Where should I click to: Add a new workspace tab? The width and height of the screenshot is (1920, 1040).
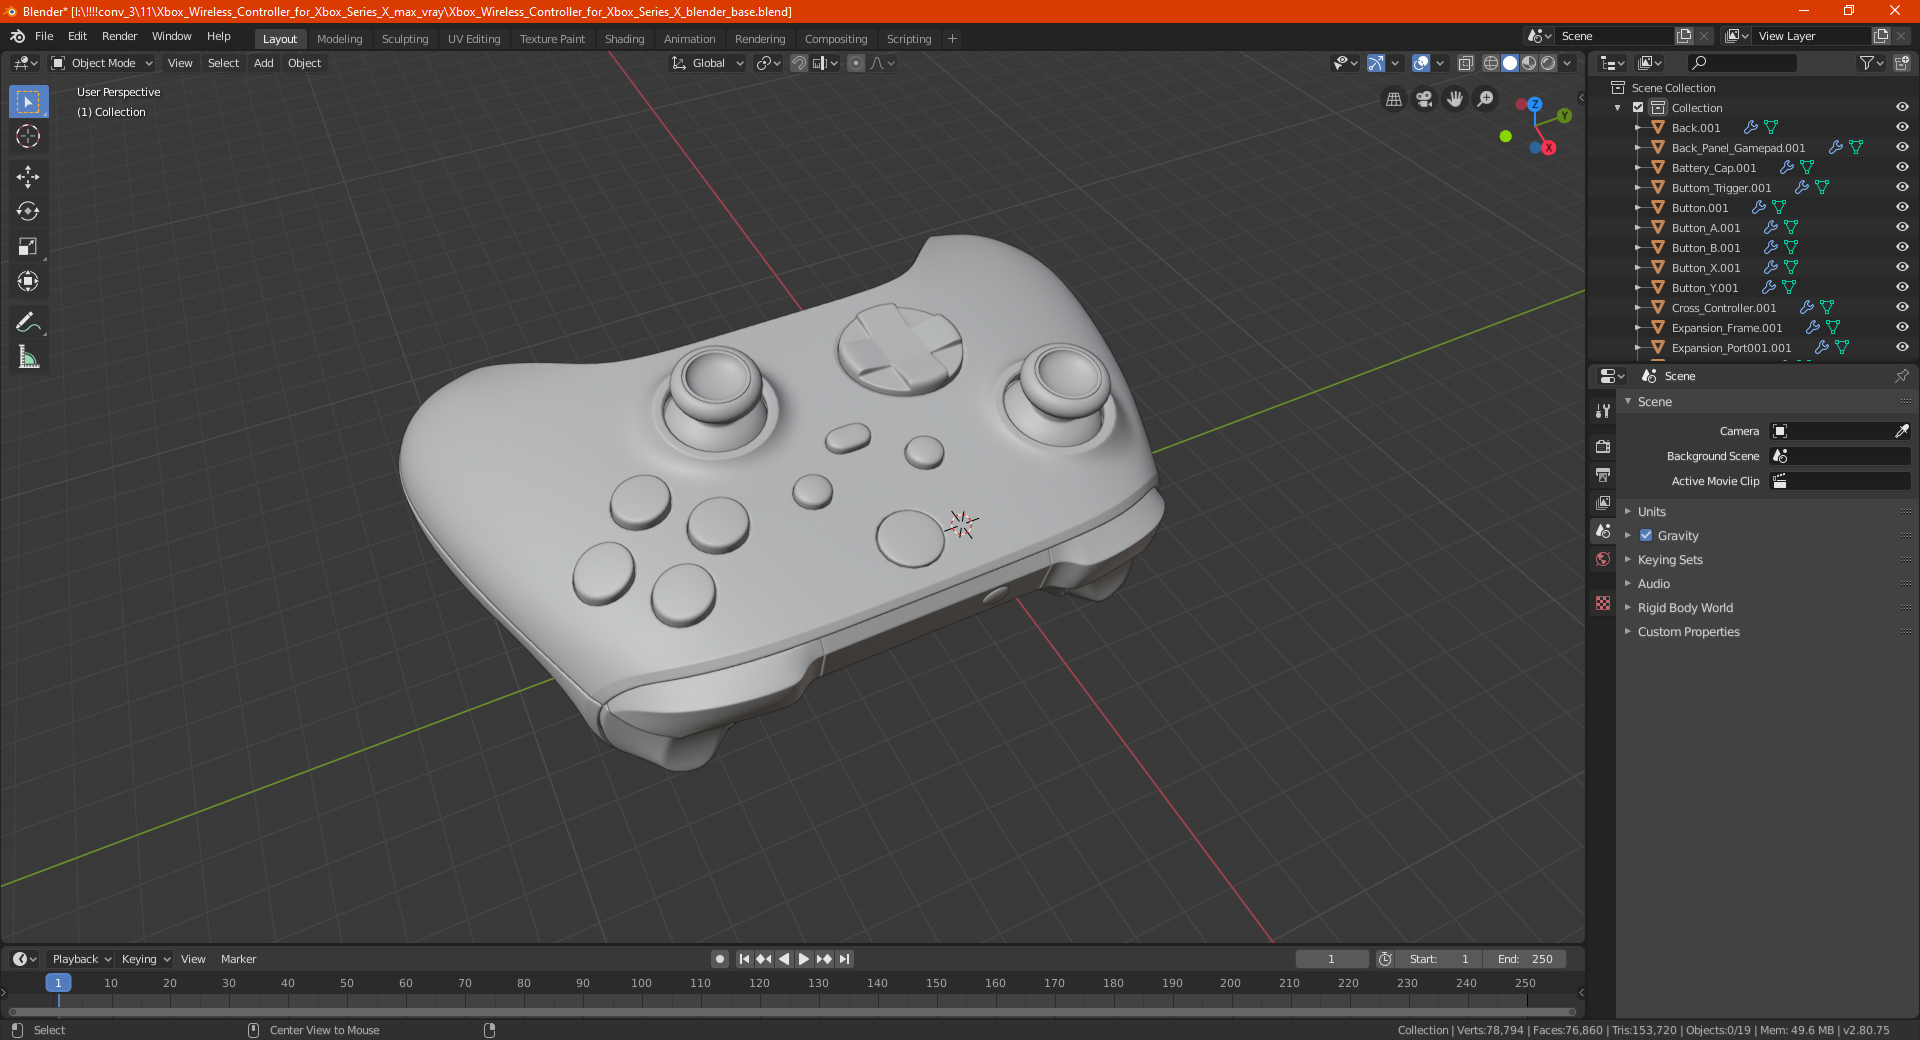tap(952, 39)
